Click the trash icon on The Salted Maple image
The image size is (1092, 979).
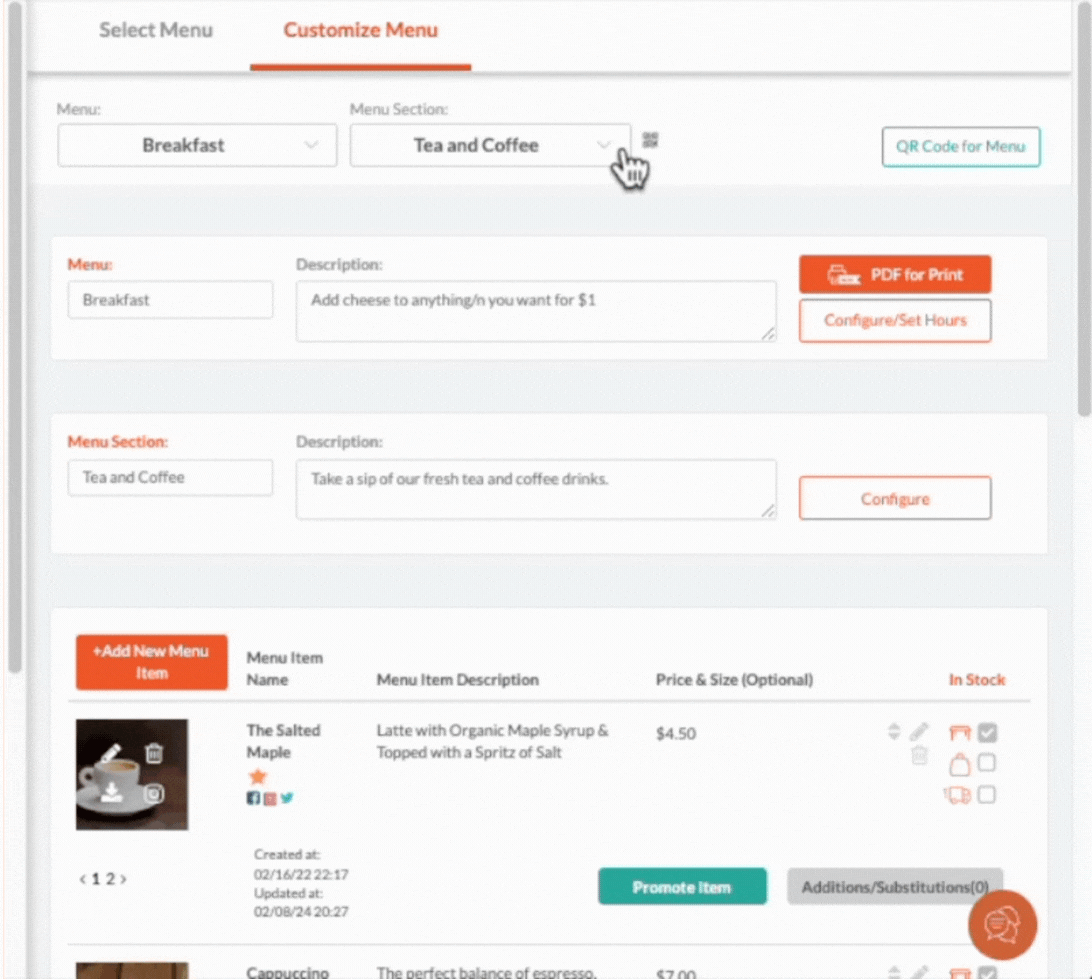coord(154,753)
